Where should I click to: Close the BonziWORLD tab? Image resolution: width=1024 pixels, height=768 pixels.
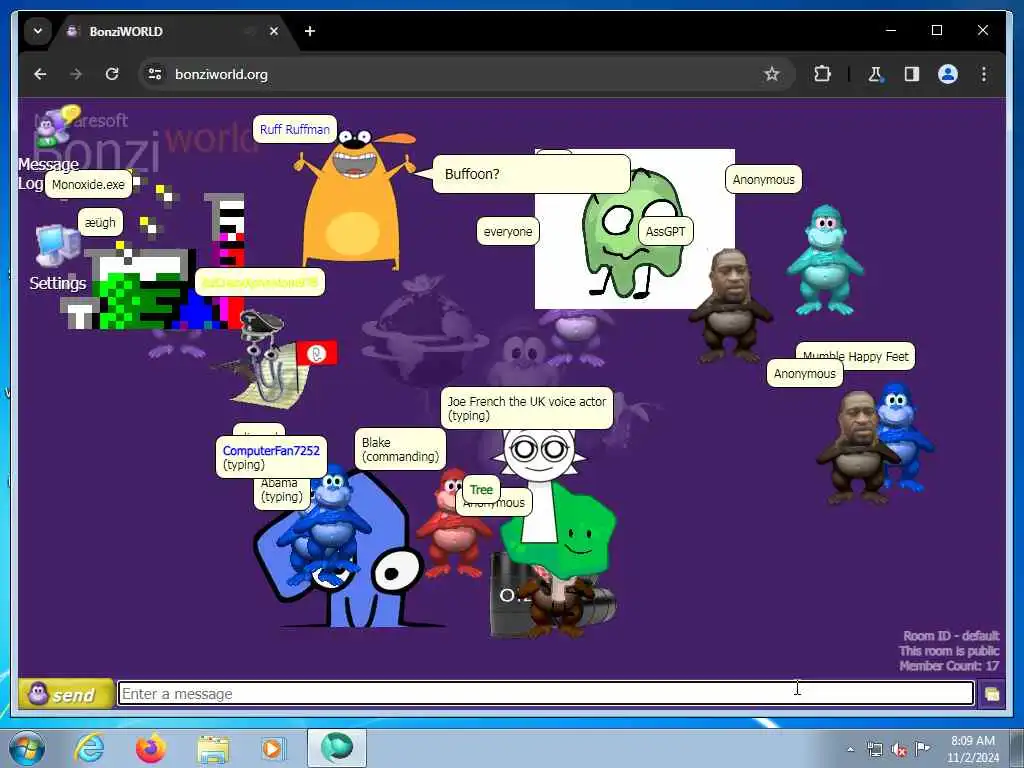(x=274, y=31)
